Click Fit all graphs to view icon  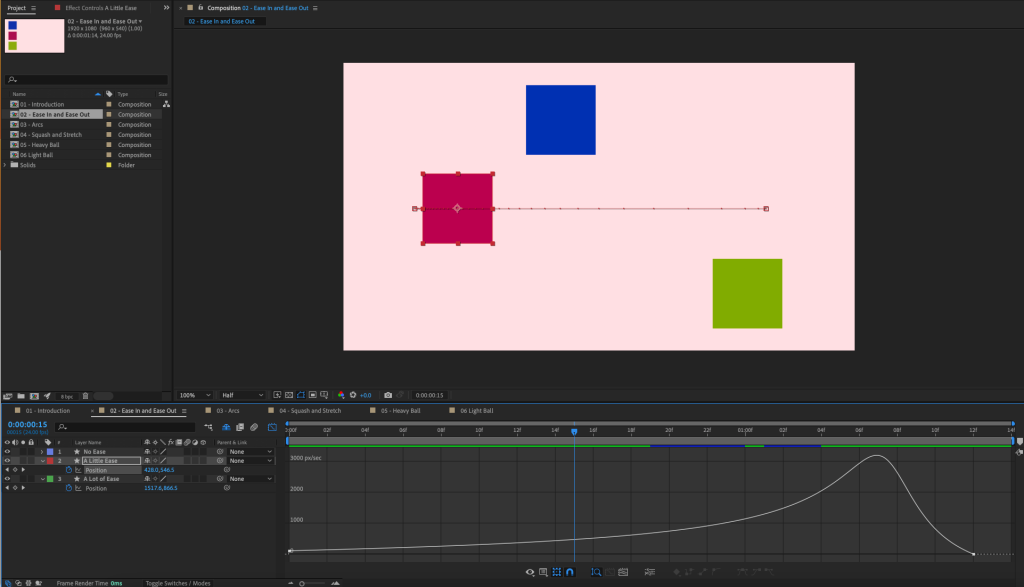(623, 572)
